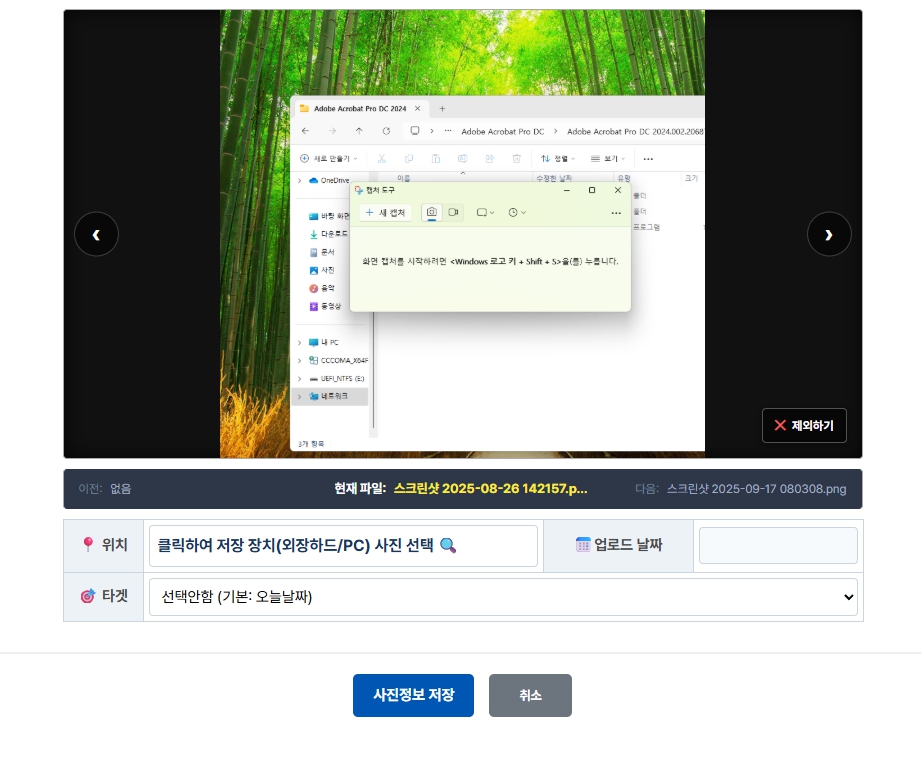Click the paste icon in Explorer preview
921x764 pixels.
pos(436,159)
